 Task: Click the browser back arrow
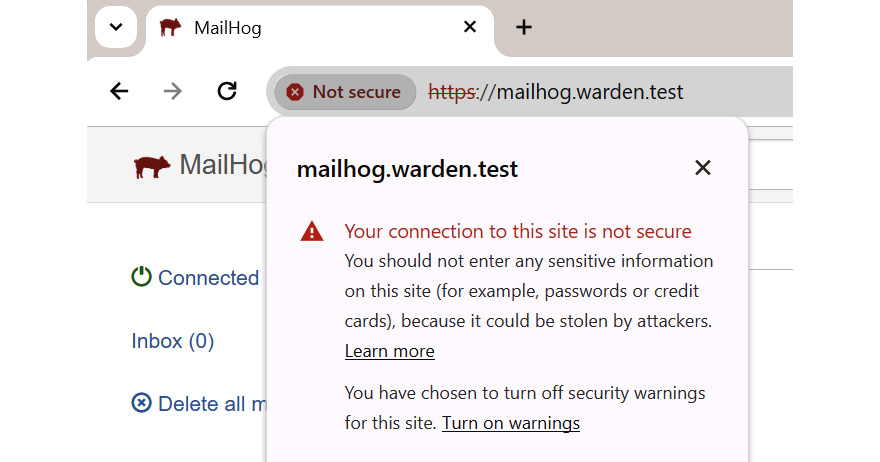(119, 91)
